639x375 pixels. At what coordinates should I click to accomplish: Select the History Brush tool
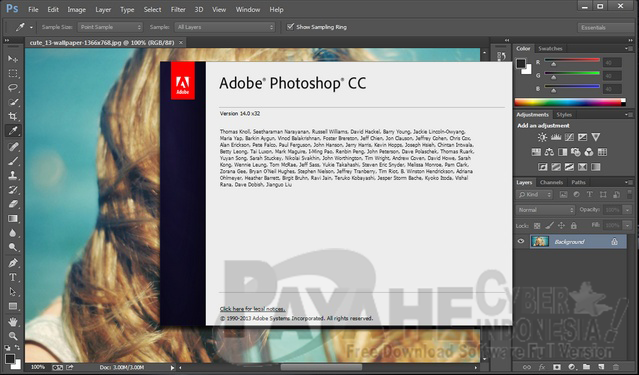click(x=13, y=189)
